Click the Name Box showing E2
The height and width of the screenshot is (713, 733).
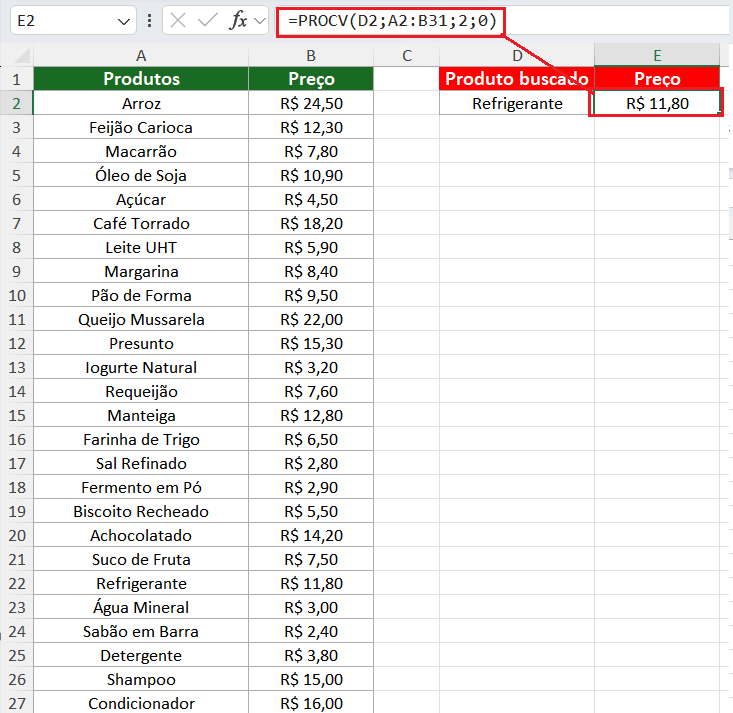coord(73,21)
